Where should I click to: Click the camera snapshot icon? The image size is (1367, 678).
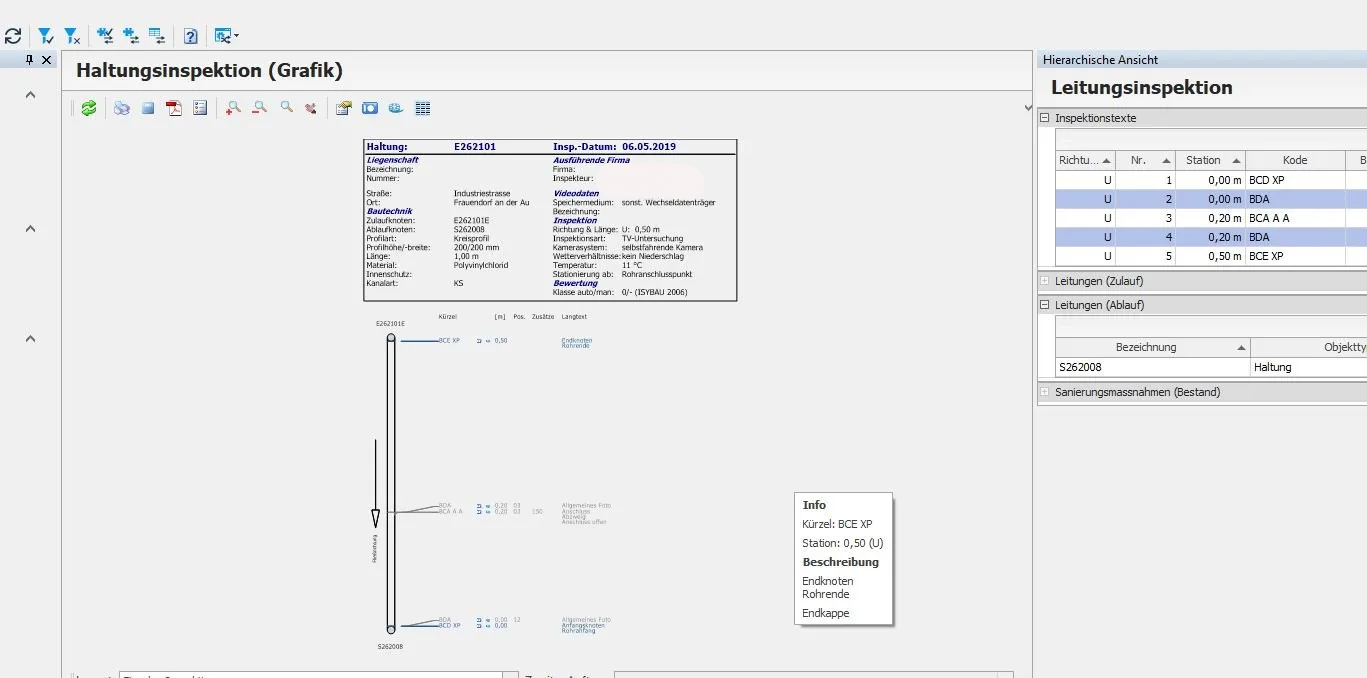[x=370, y=108]
